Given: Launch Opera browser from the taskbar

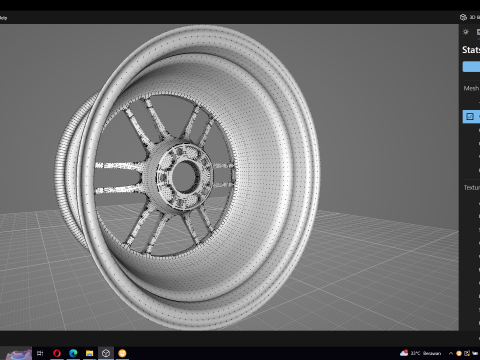Looking at the screenshot, I should 57,353.
